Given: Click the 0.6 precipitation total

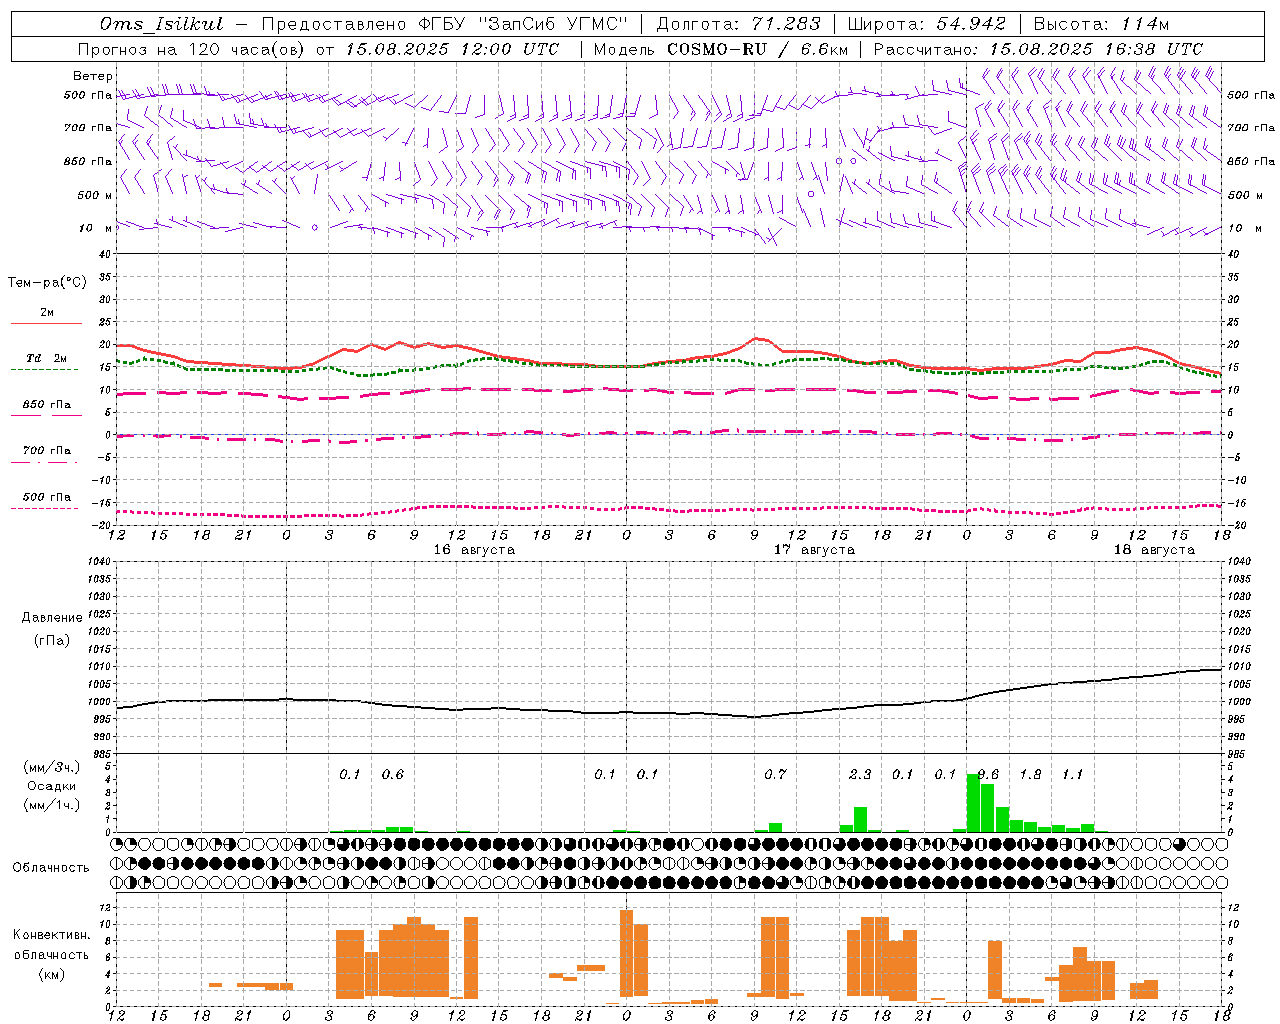Looking at the screenshot, I should (393, 775).
